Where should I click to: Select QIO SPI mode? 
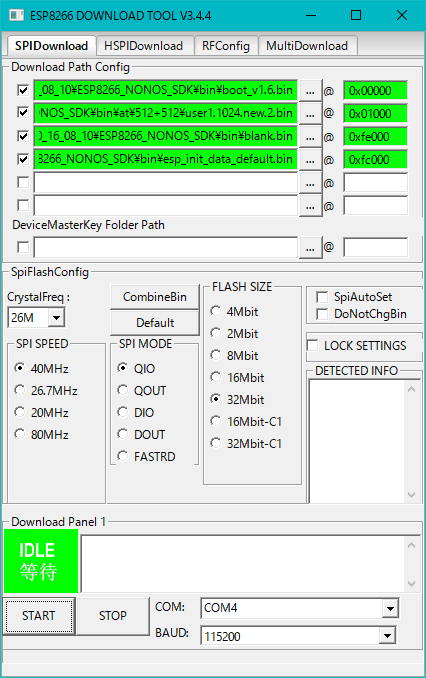136,368
